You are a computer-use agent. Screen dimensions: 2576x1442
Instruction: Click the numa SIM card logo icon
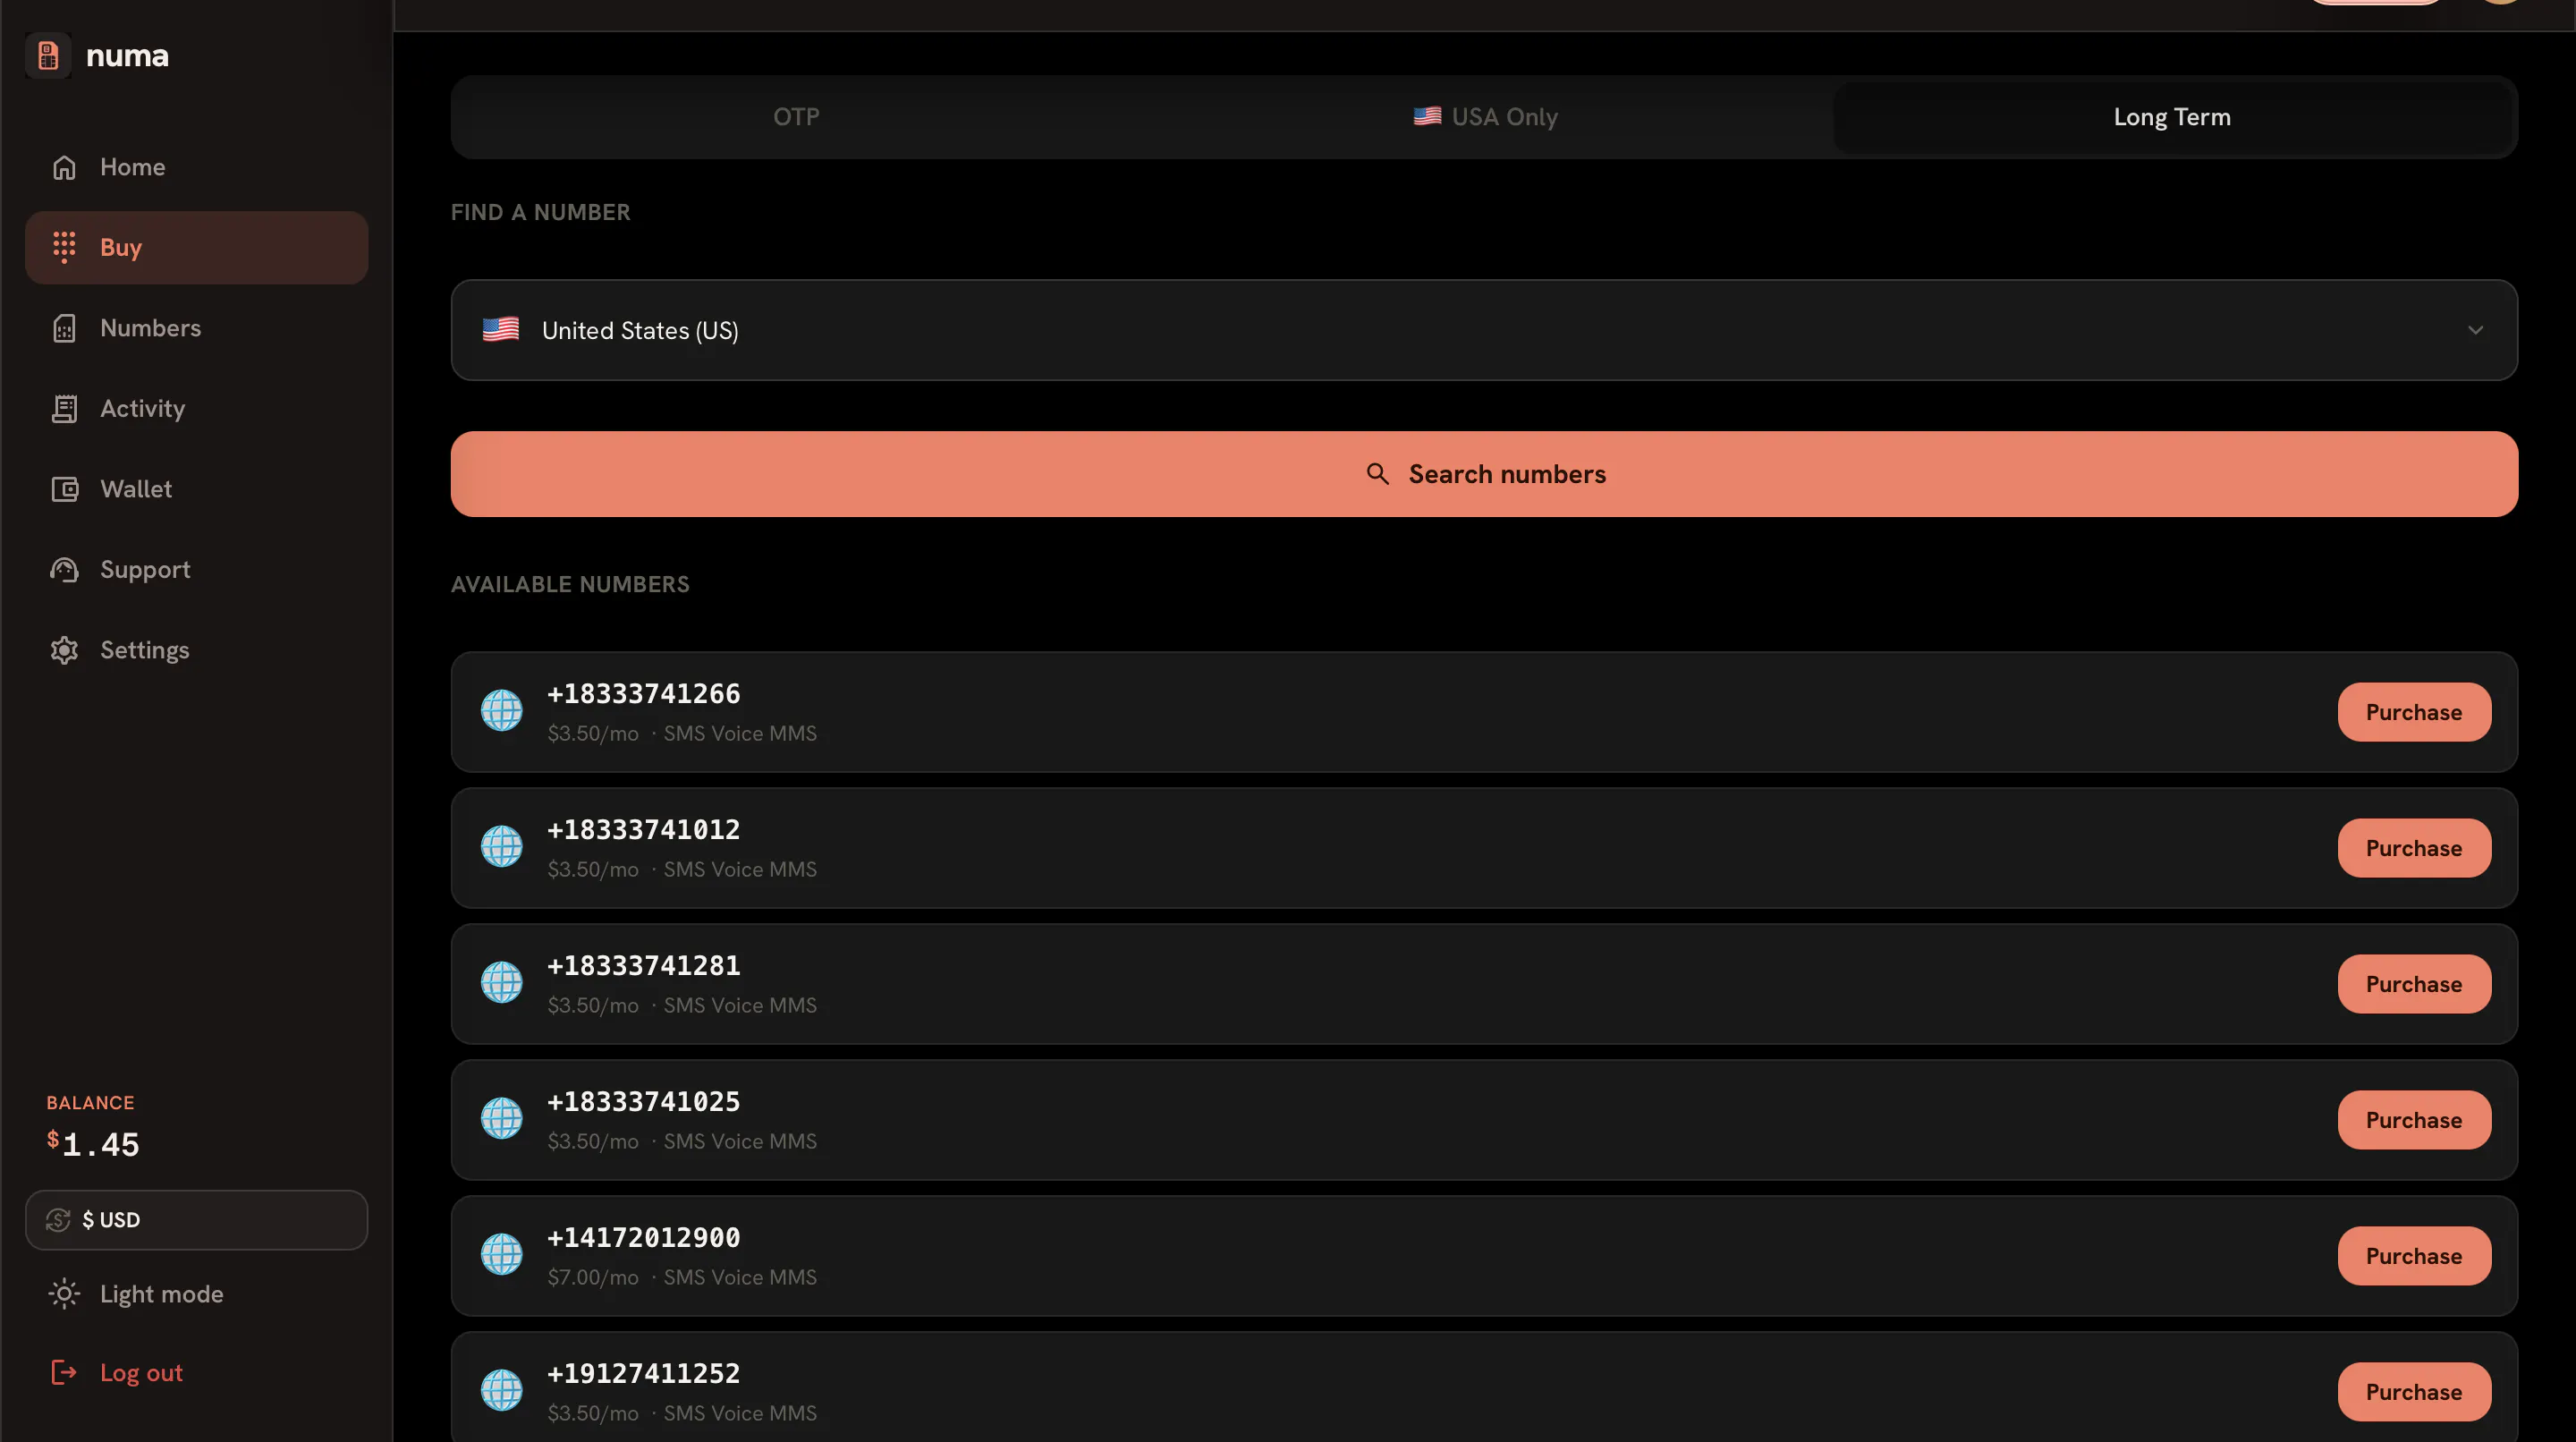[48, 55]
